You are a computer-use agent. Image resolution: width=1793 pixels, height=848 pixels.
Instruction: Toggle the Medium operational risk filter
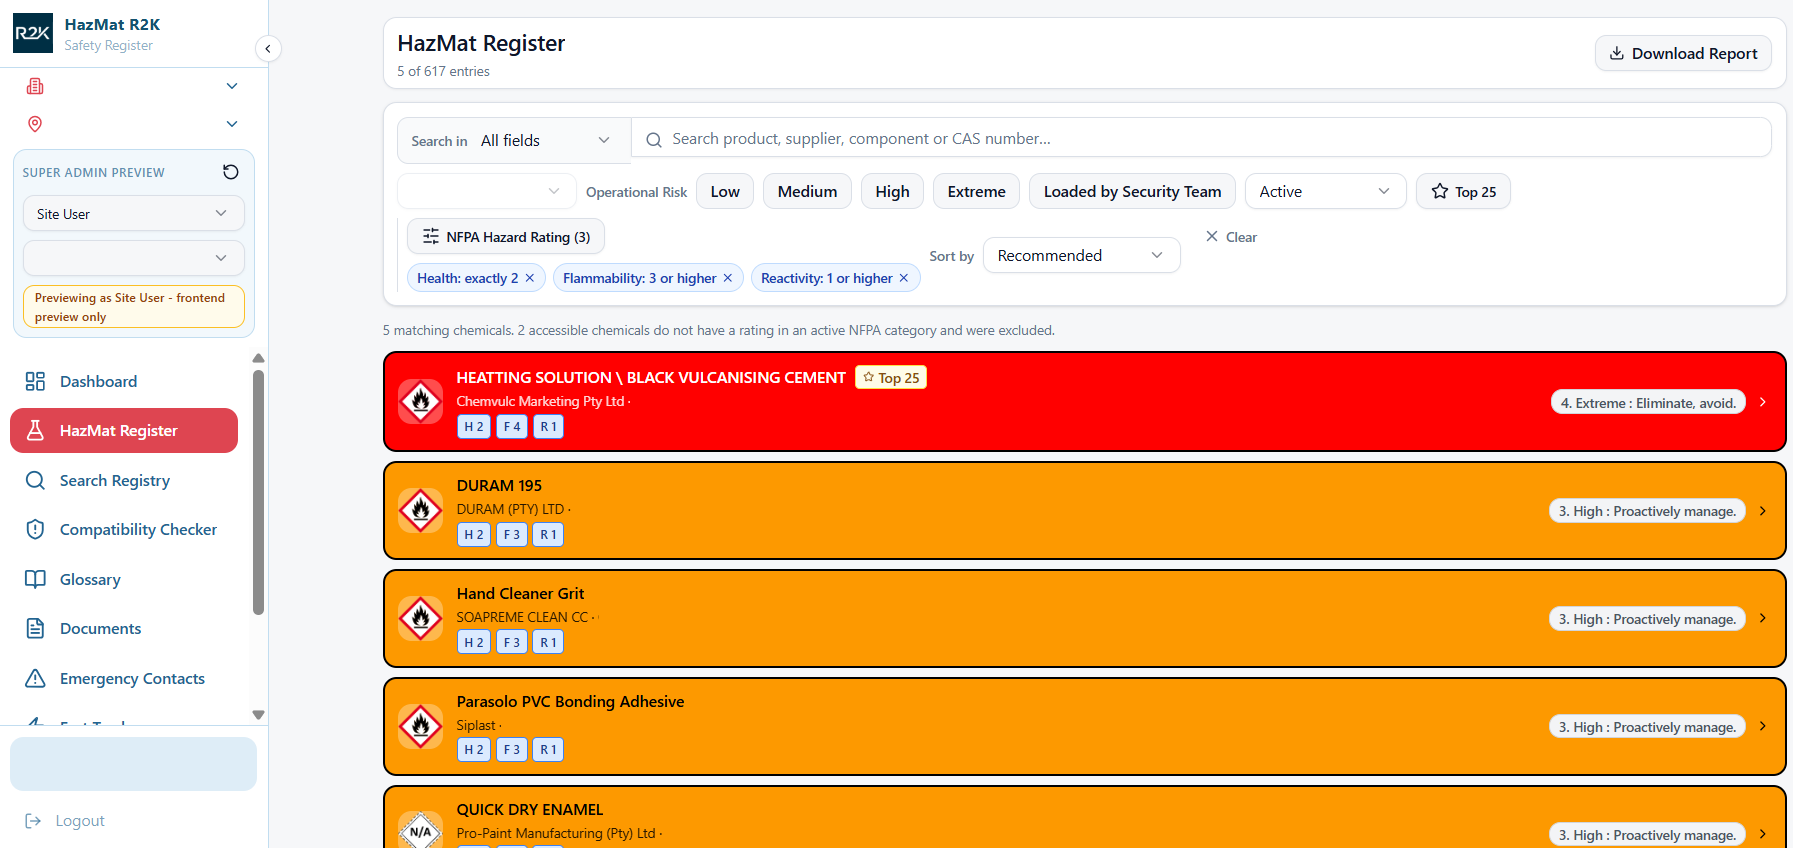click(x=807, y=191)
